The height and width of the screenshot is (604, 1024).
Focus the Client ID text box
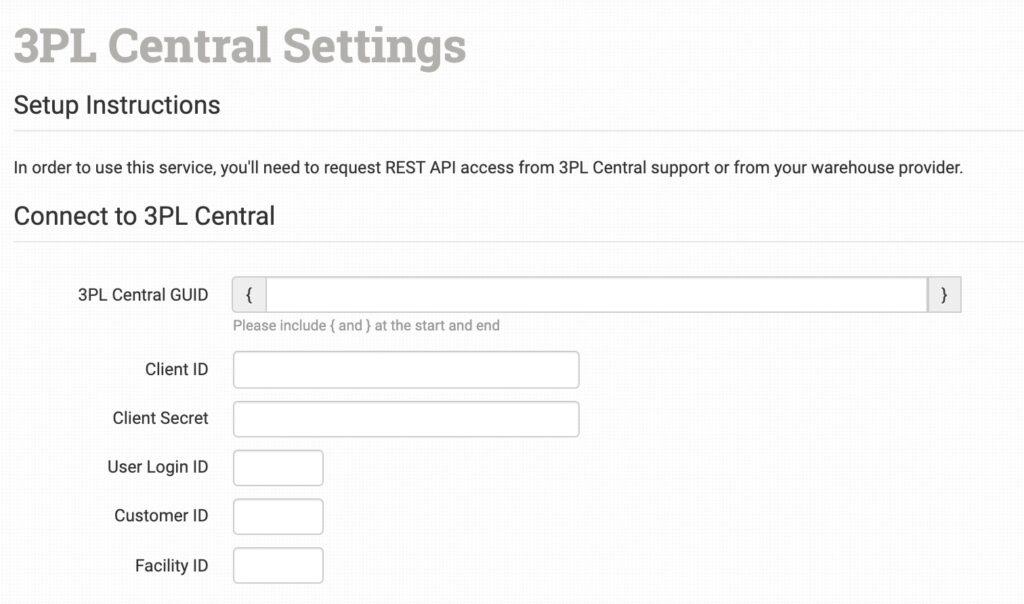point(406,370)
